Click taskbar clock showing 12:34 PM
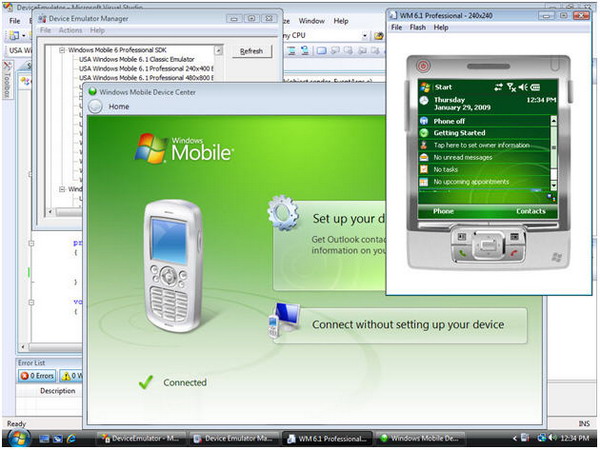The image size is (600, 450). (574, 439)
